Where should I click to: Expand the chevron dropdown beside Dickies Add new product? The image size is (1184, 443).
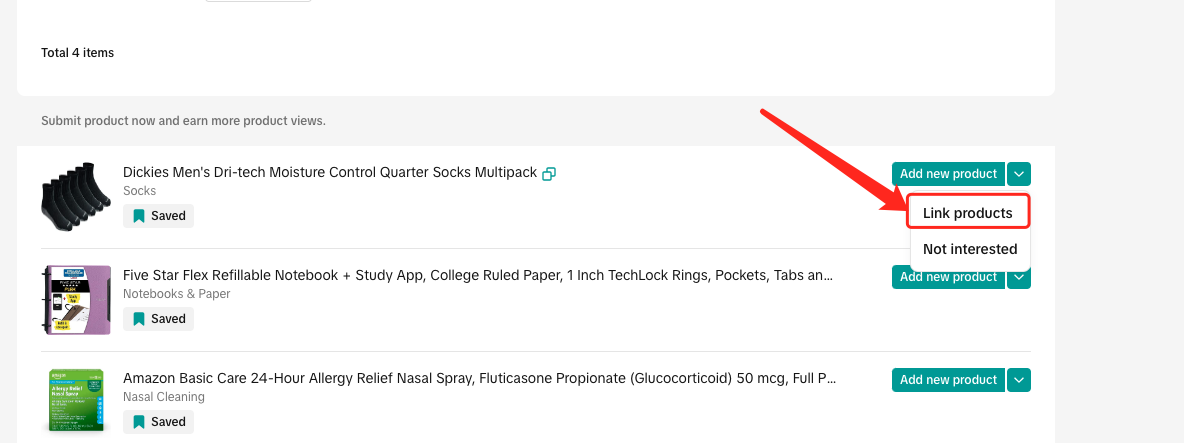(x=1018, y=174)
